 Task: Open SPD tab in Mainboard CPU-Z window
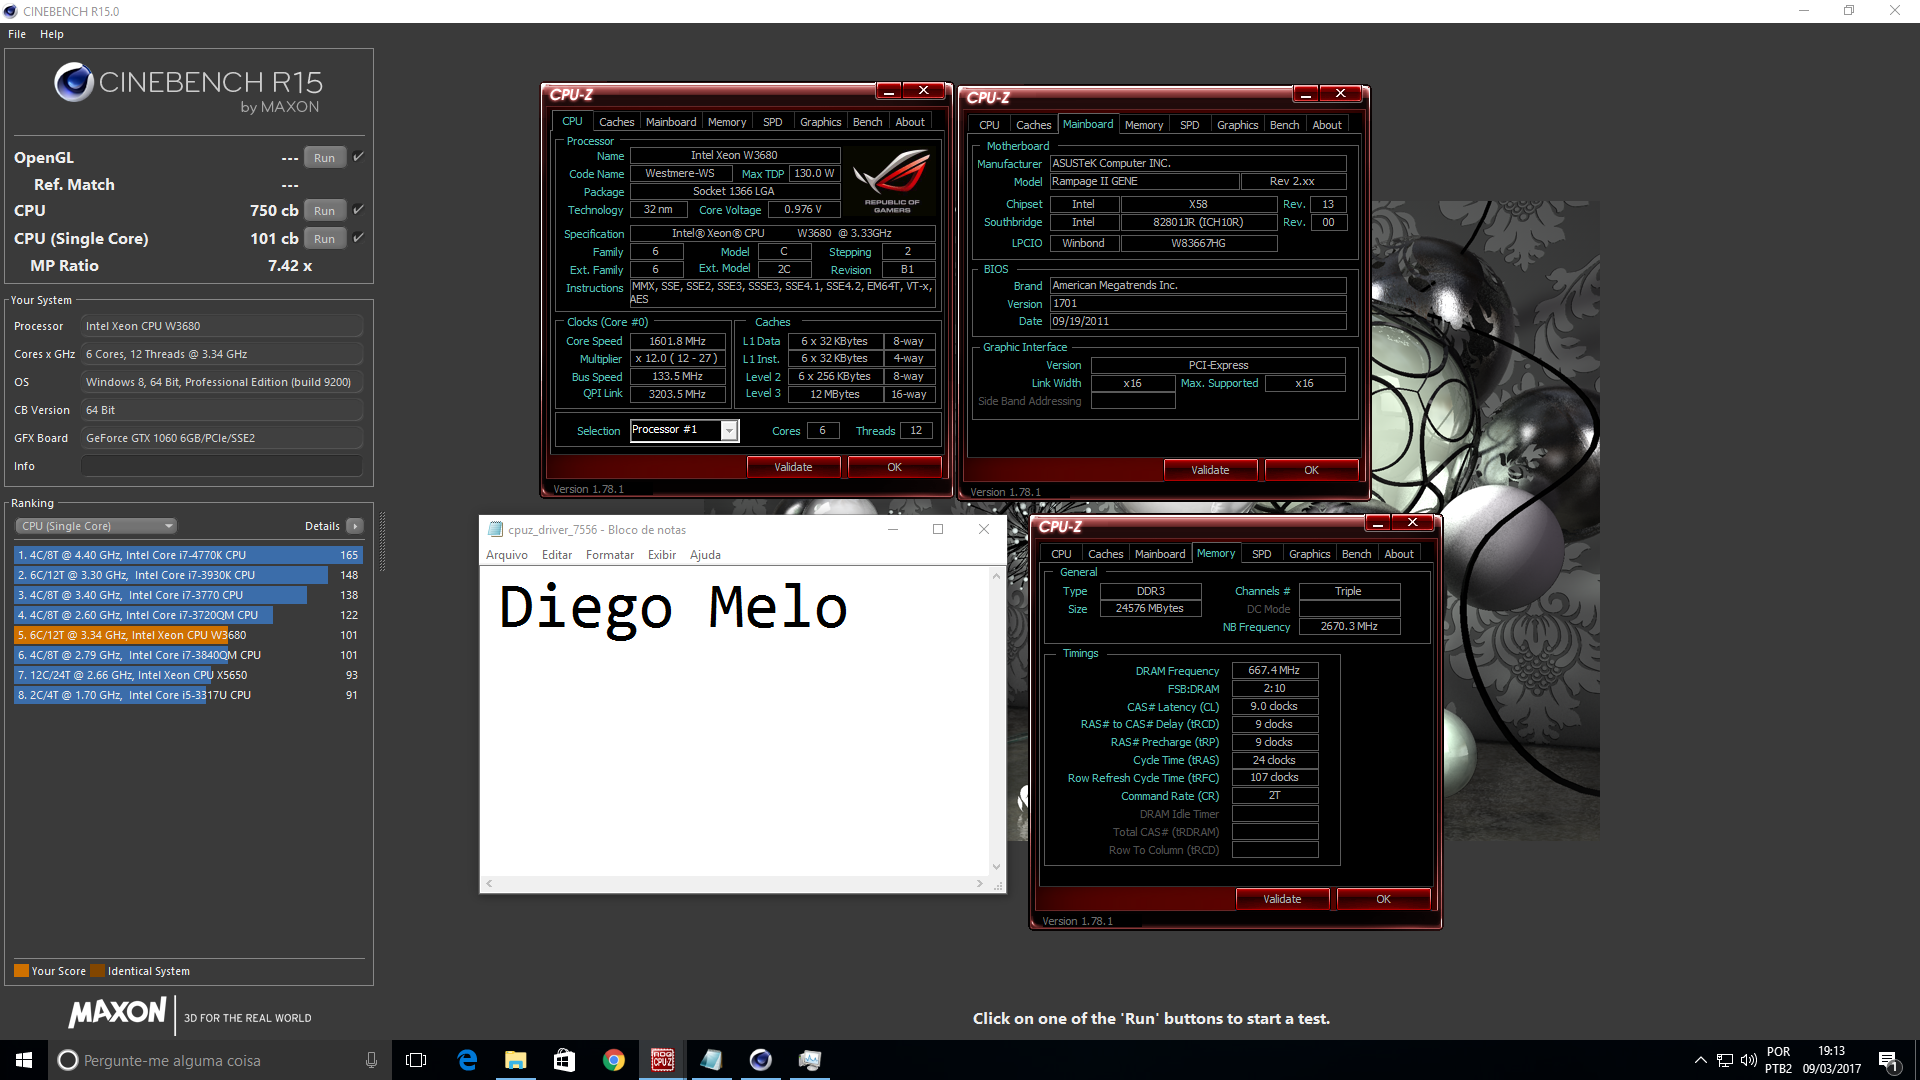[1189, 125]
